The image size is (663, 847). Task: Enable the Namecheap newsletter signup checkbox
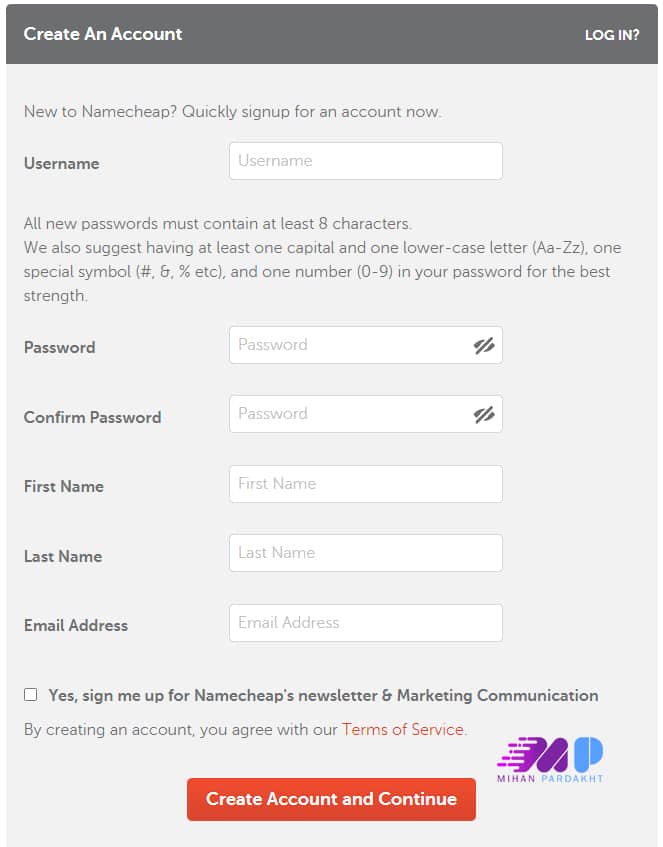click(31, 694)
